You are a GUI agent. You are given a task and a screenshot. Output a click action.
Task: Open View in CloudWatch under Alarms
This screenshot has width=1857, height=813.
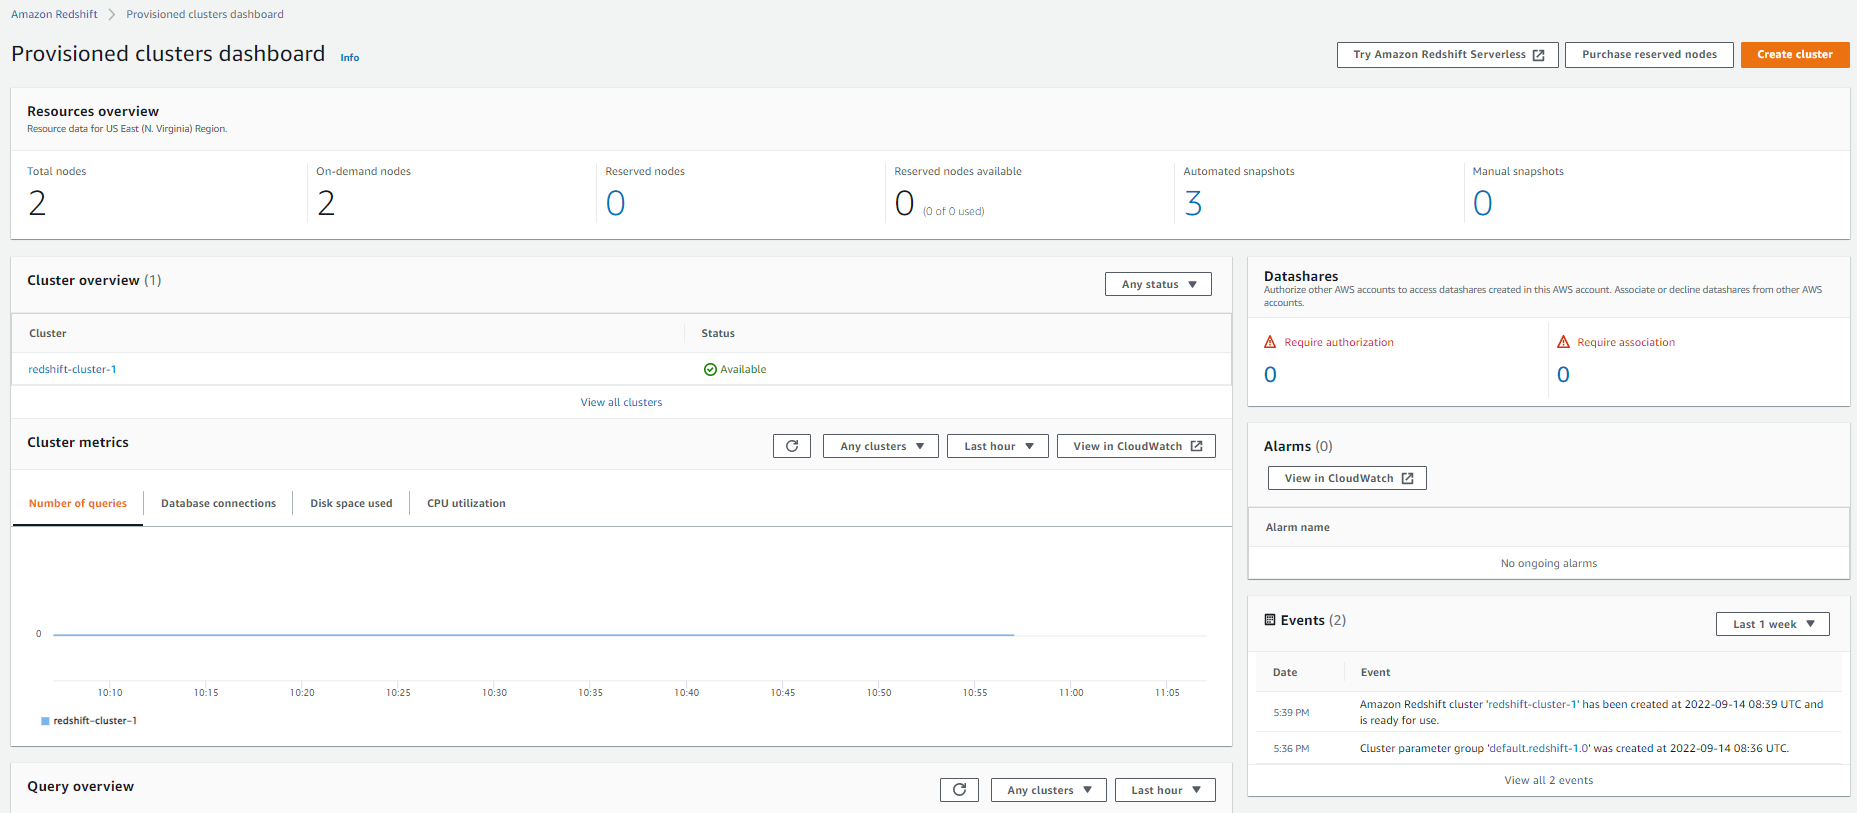pyautogui.click(x=1347, y=478)
